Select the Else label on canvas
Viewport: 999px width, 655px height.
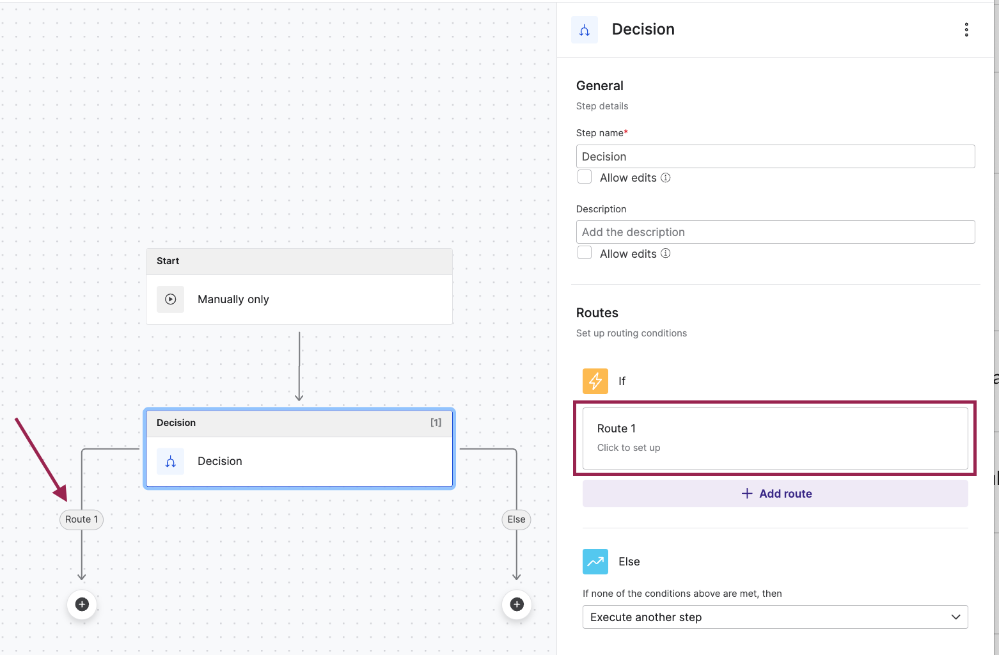516,519
